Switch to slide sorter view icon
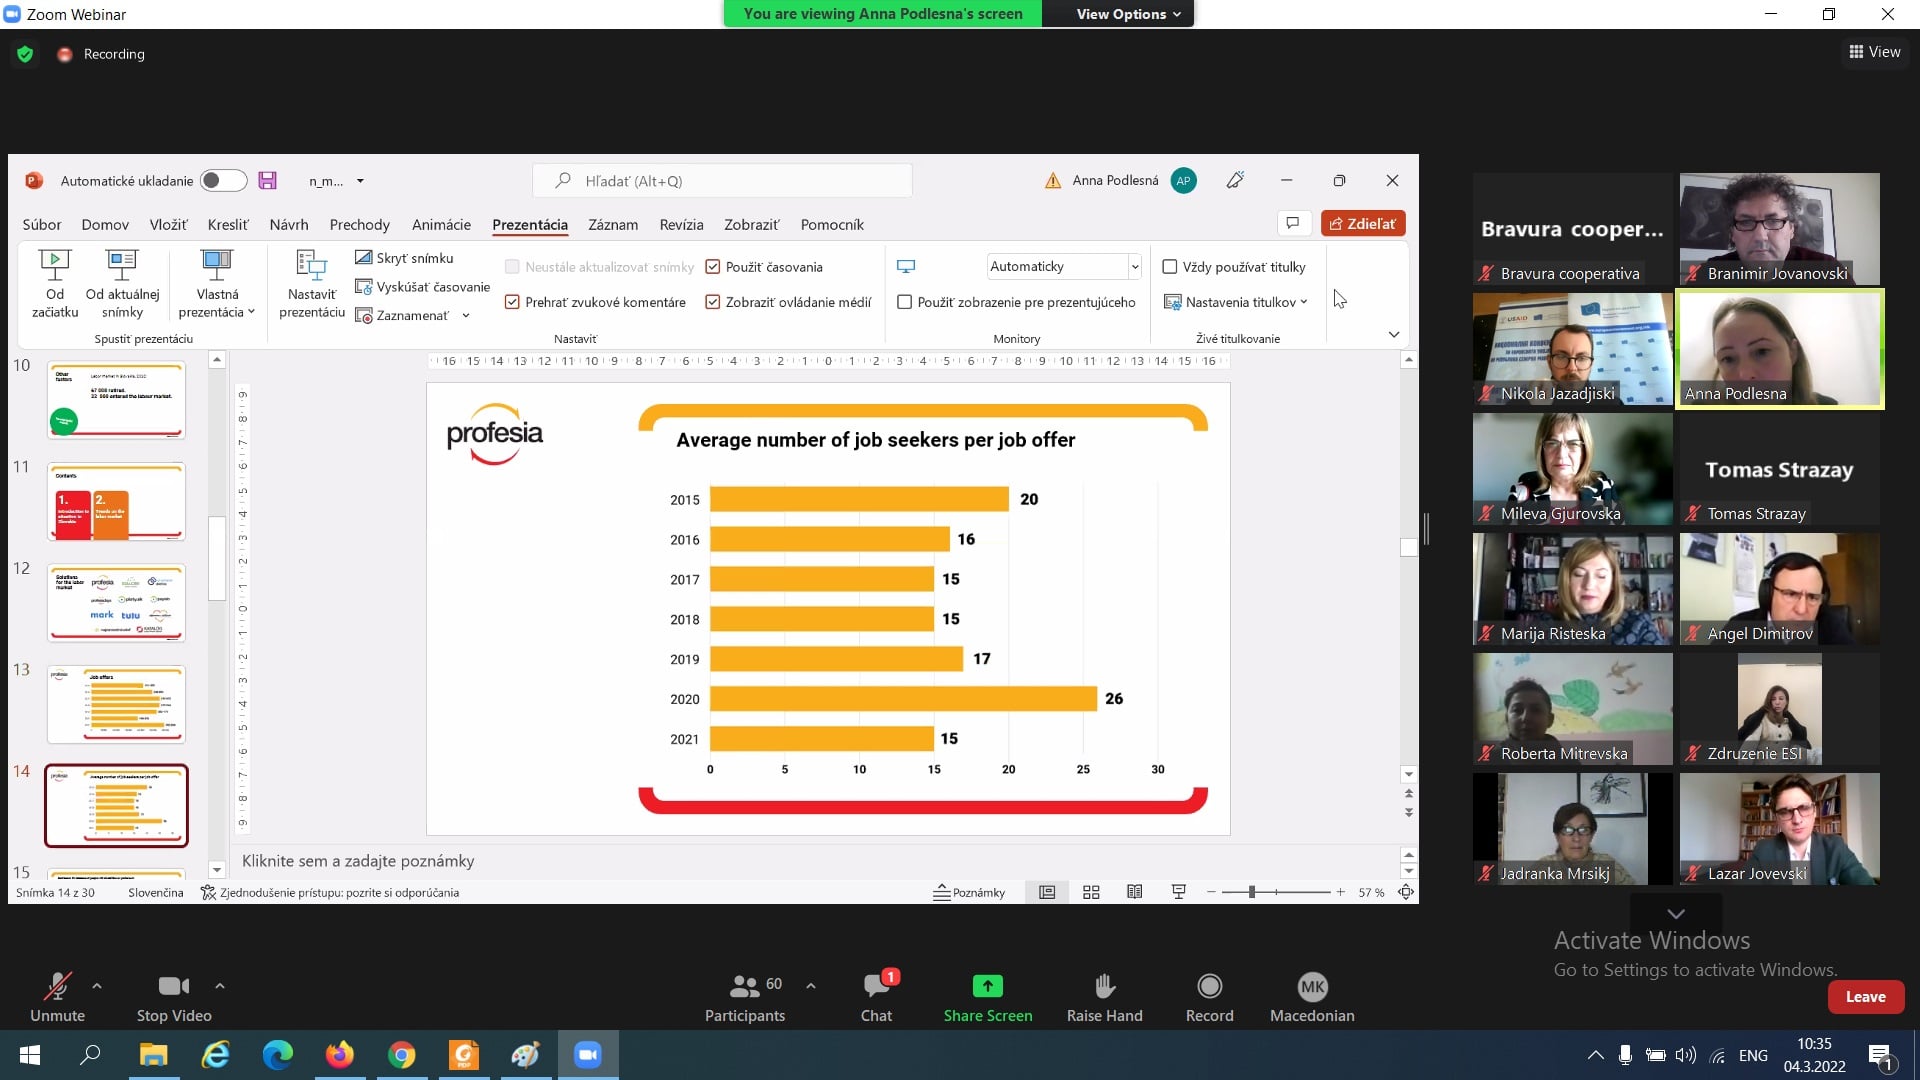This screenshot has height=1080, width=1920. pyautogui.click(x=1091, y=892)
